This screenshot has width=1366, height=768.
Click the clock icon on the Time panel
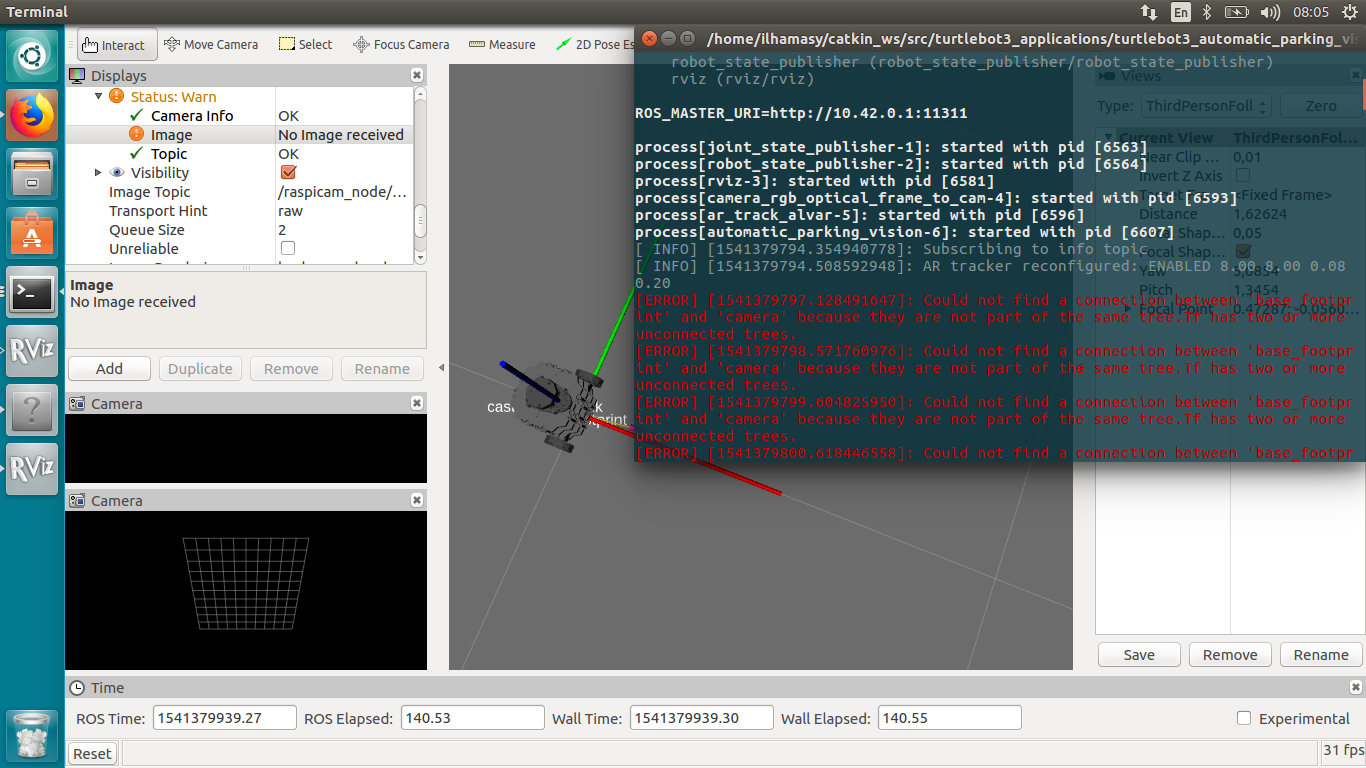tap(75, 687)
